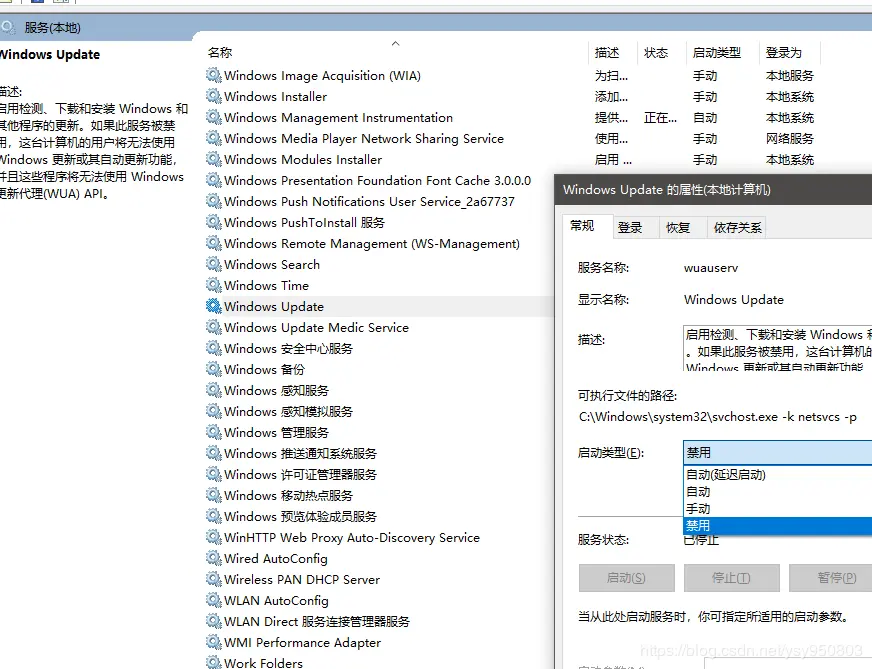Click the 启动(S) button

(626, 578)
